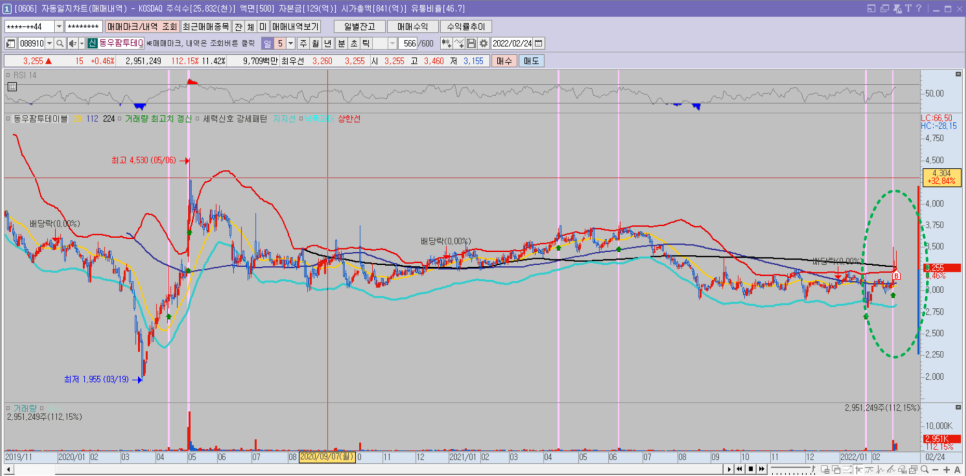Click the title bar T font icon

click(908, 8)
